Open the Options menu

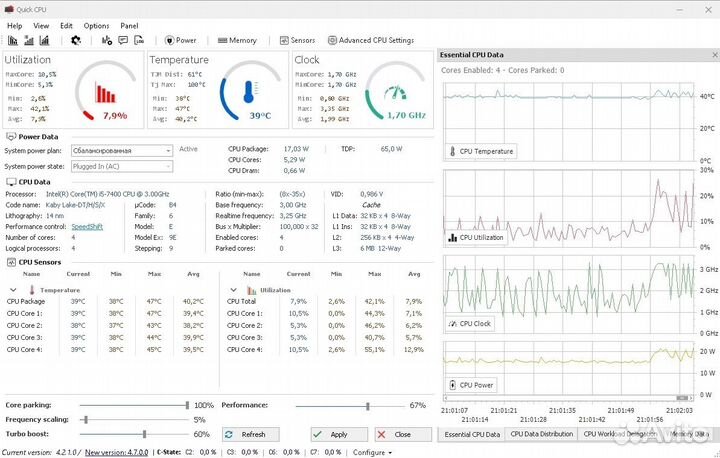click(97, 25)
